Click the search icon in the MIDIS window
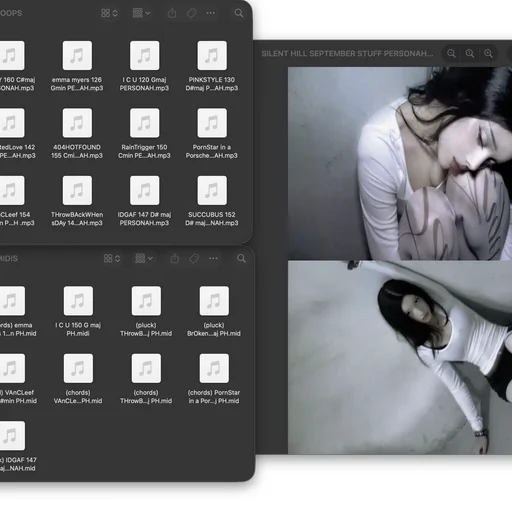Screen dimensions: 512x512 [x=241, y=258]
